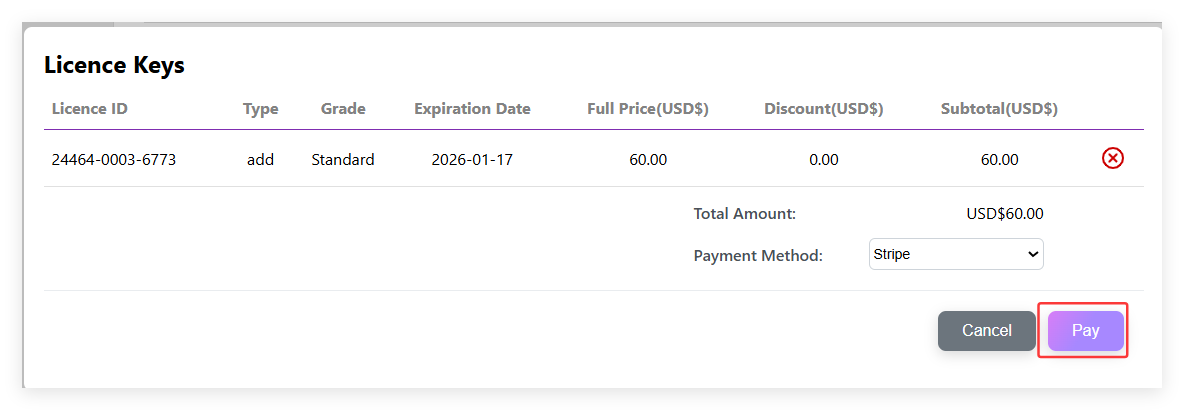Remove licence 24464-0003-6773 with red X icon
This screenshot has width=1184, height=410.
coord(1112,158)
